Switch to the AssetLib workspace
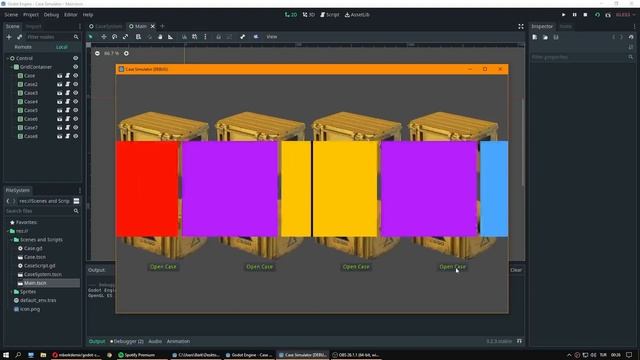The width and height of the screenshot is (640, 360). click(x=357, y=15)
